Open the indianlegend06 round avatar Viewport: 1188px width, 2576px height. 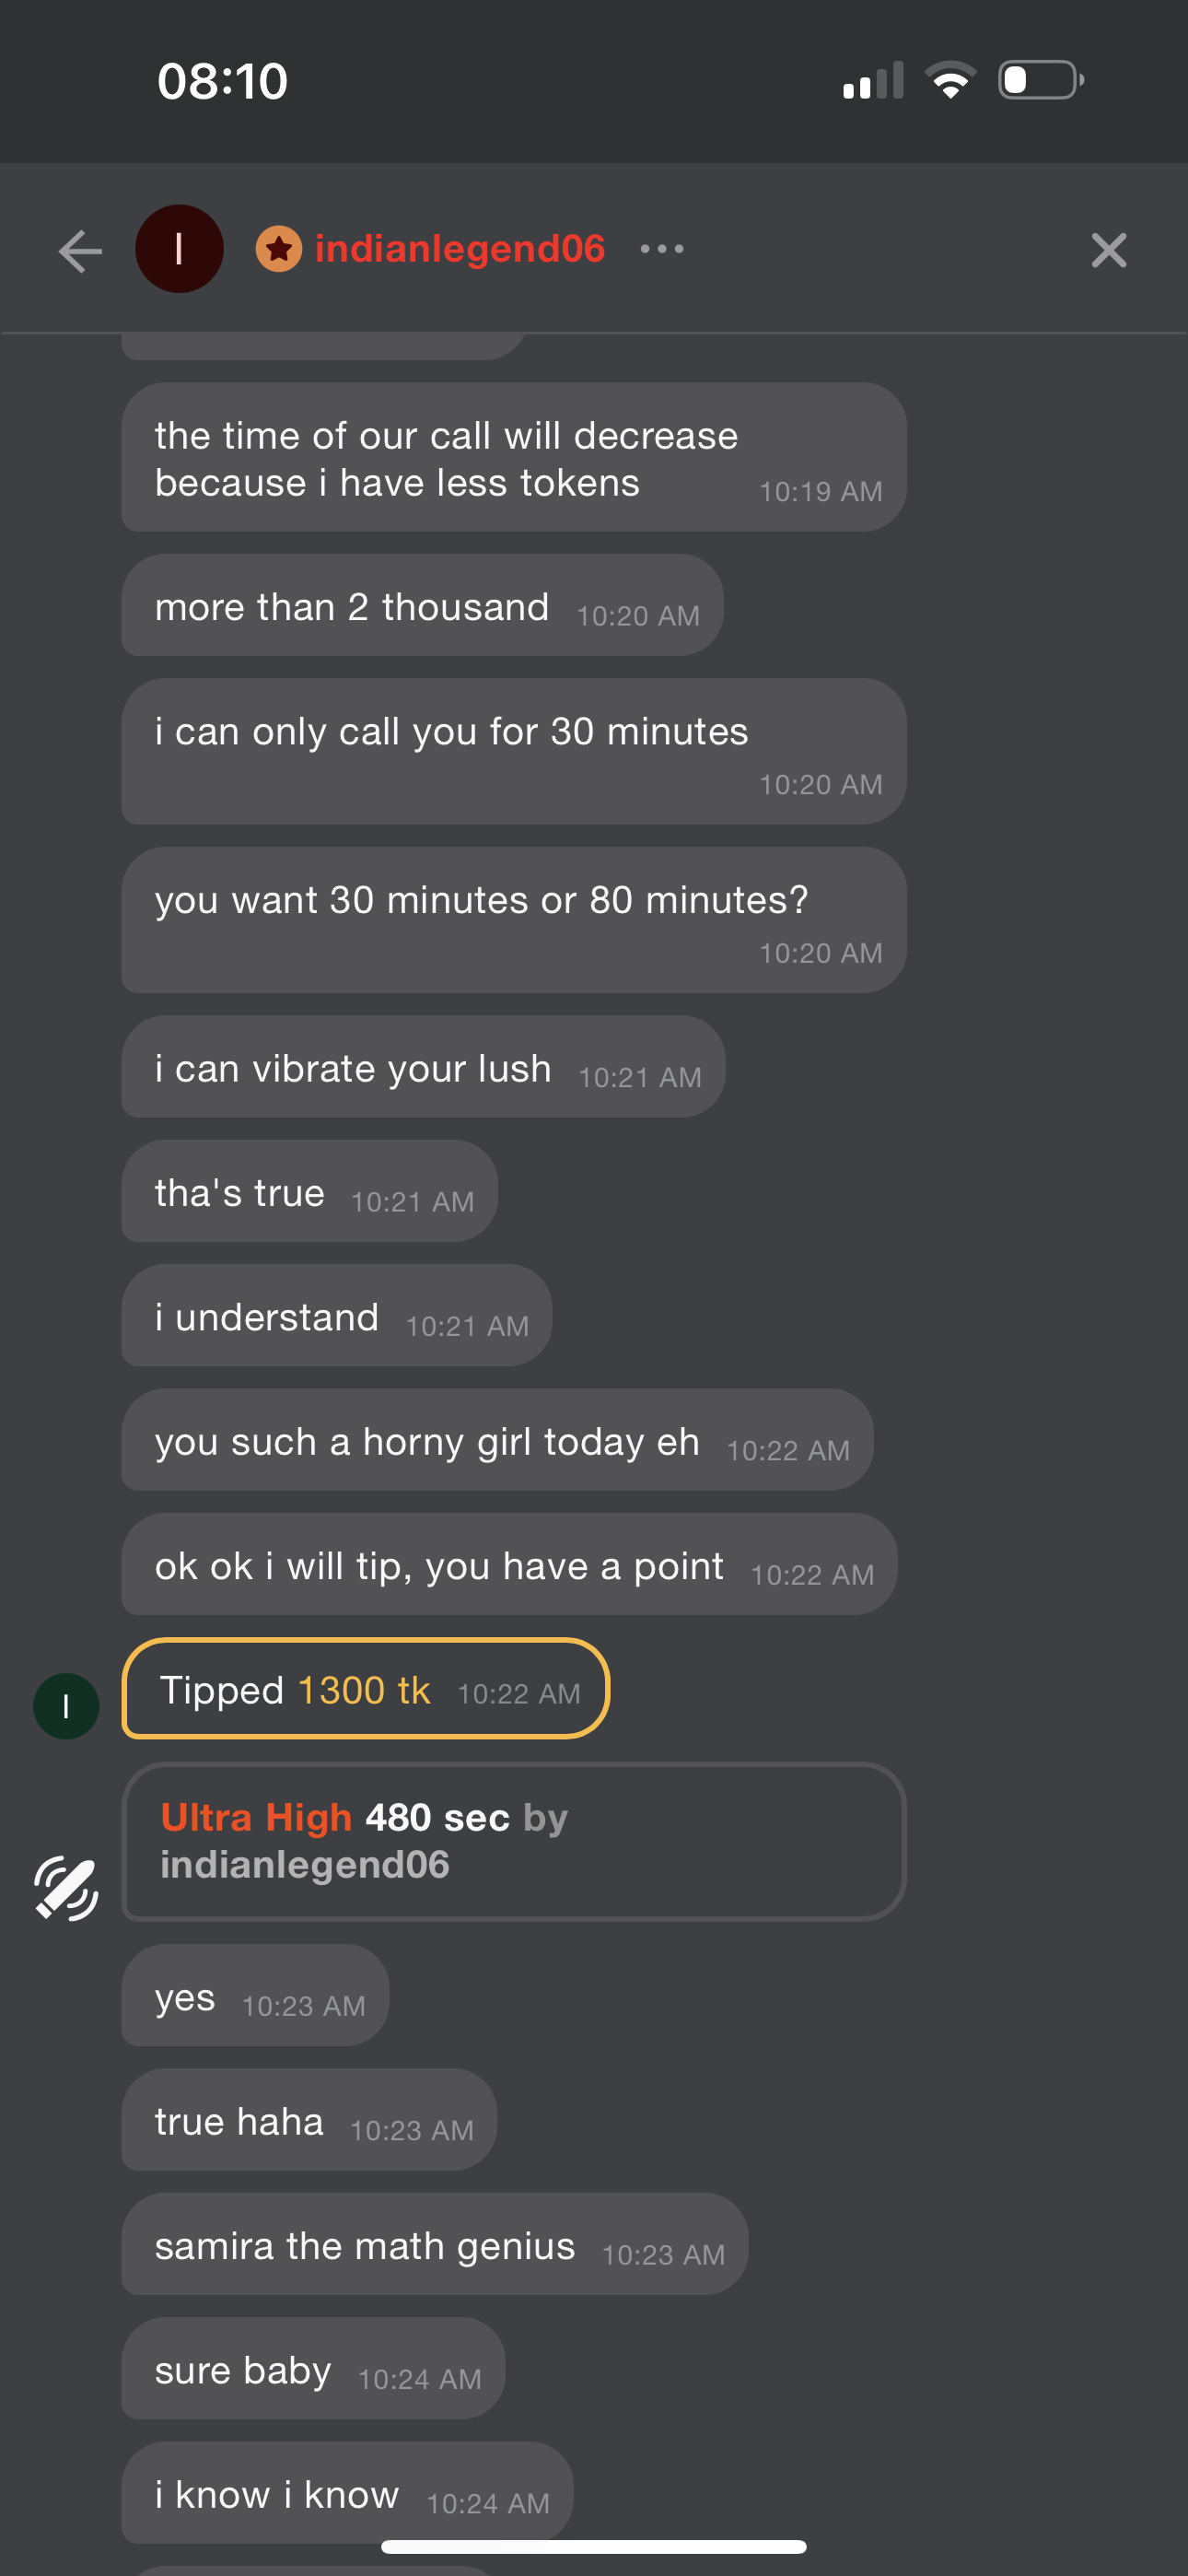coord(179,249)
